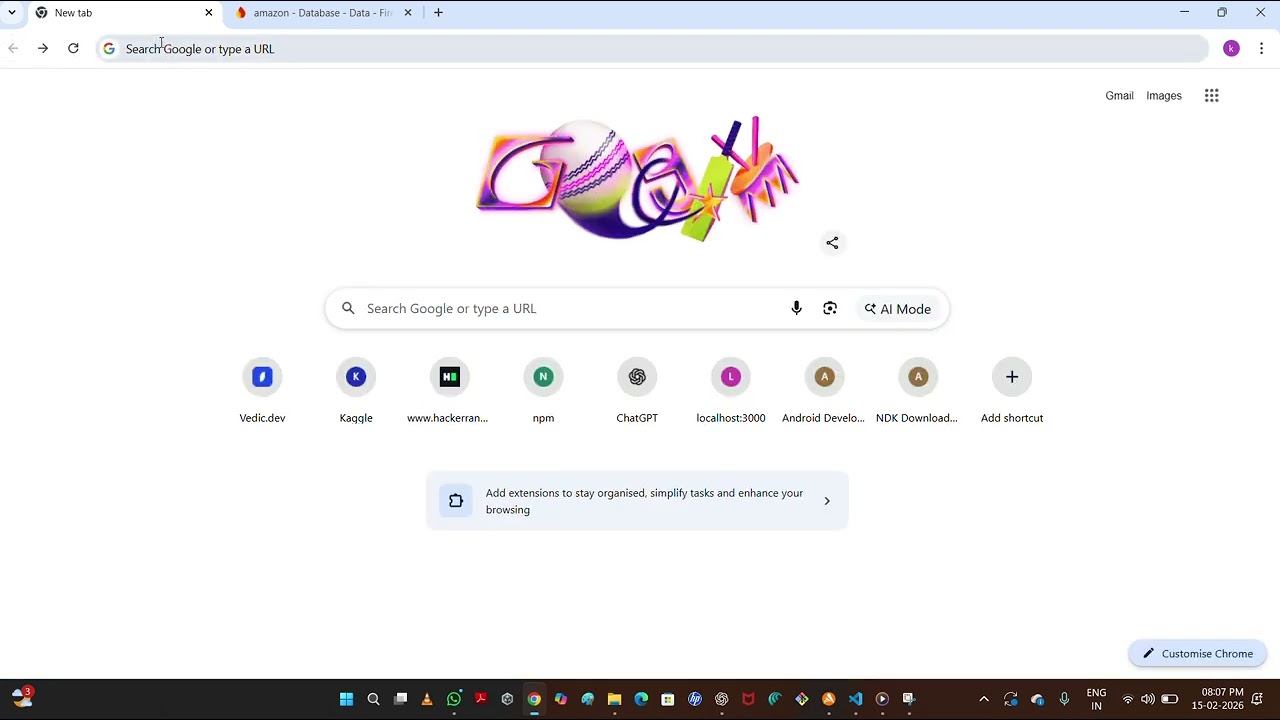Click the magnifier icon in search box
This screenshot has width=1280, height=720.
(348, 309)
